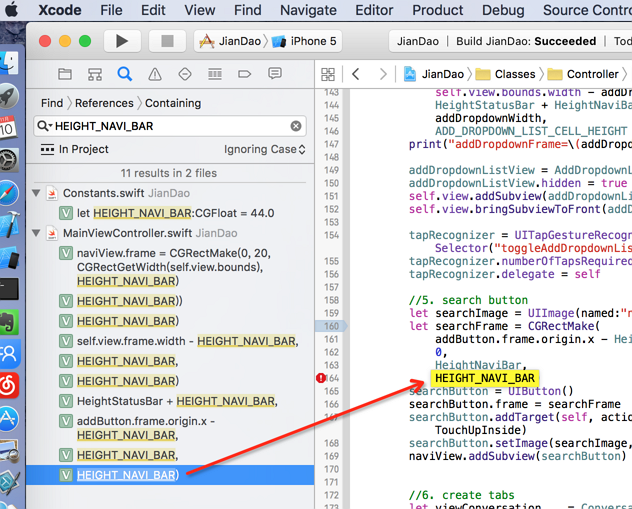Open Safari from the Dock
The image size is (632, 509).
click(9, 193)
